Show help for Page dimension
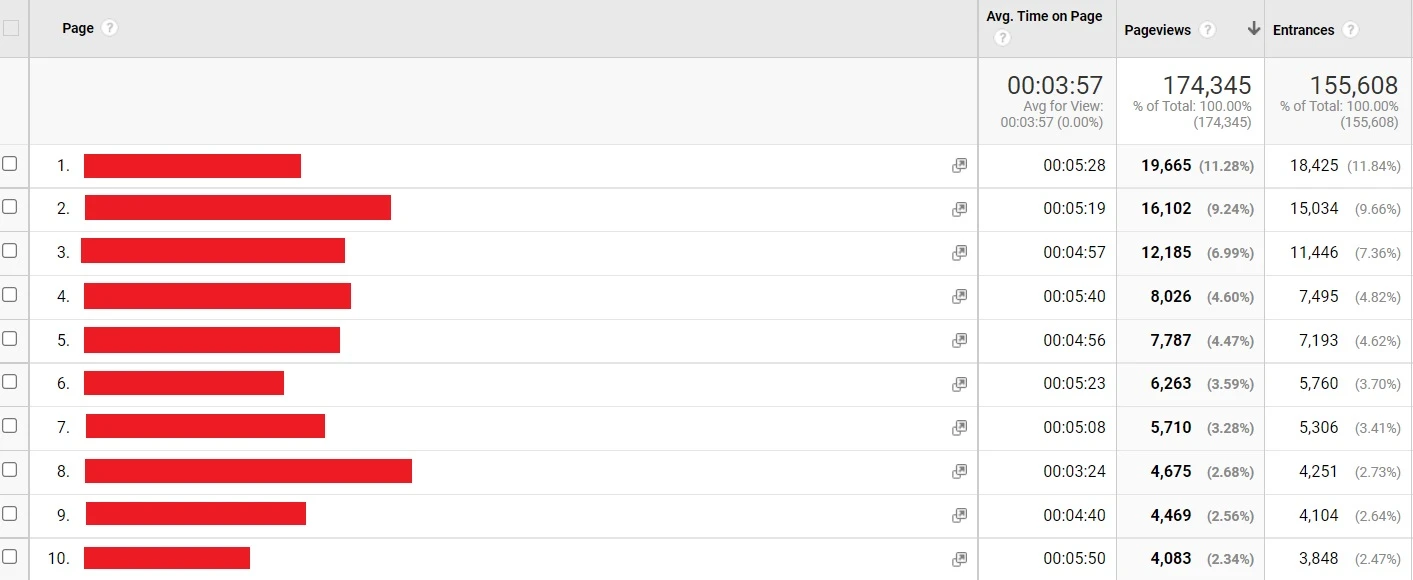Viewport: 1413px width, 580px height. pyautogui.click(x=110, y=28)
